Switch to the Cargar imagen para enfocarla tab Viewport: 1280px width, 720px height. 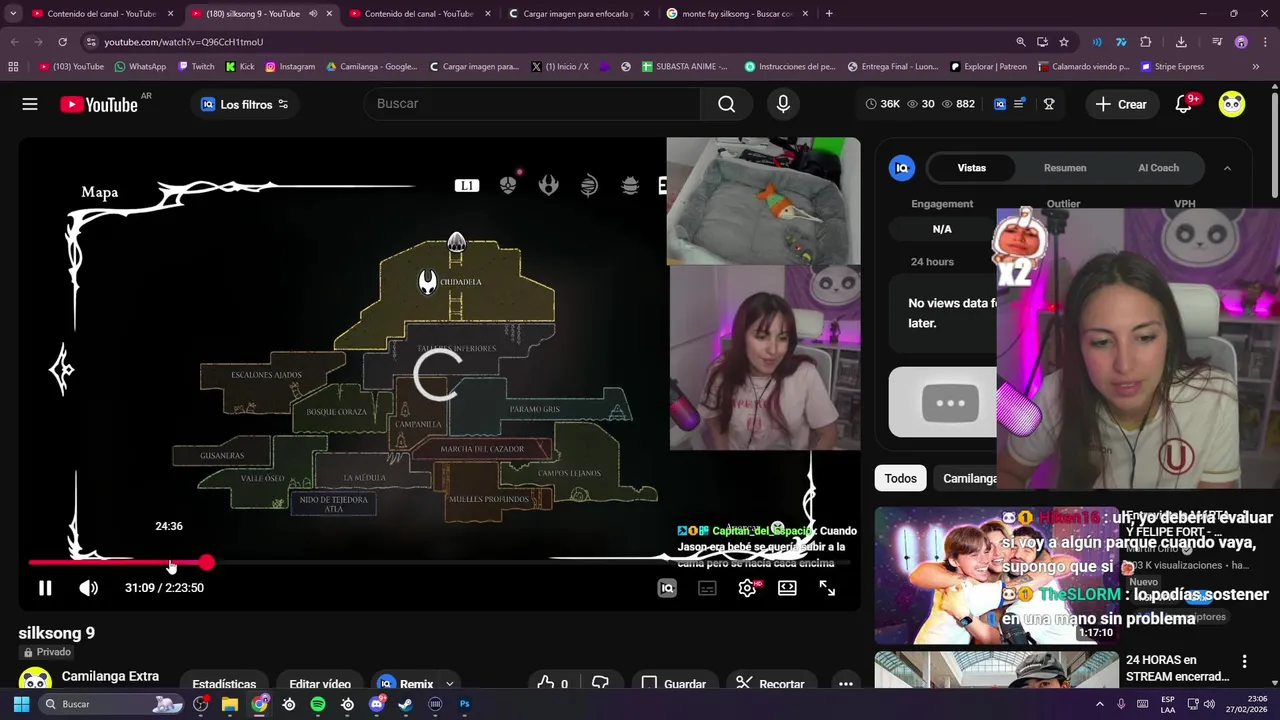(x=578, y=14)
